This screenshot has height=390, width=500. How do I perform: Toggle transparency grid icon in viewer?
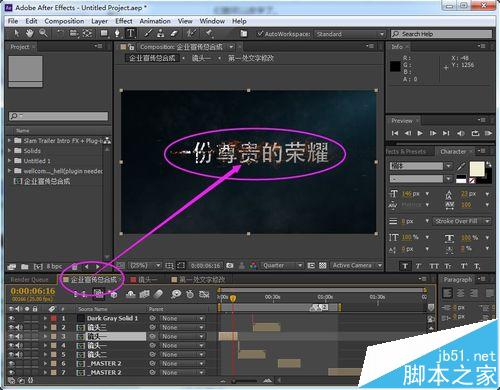pyautogui.click(x=322, y=266)
